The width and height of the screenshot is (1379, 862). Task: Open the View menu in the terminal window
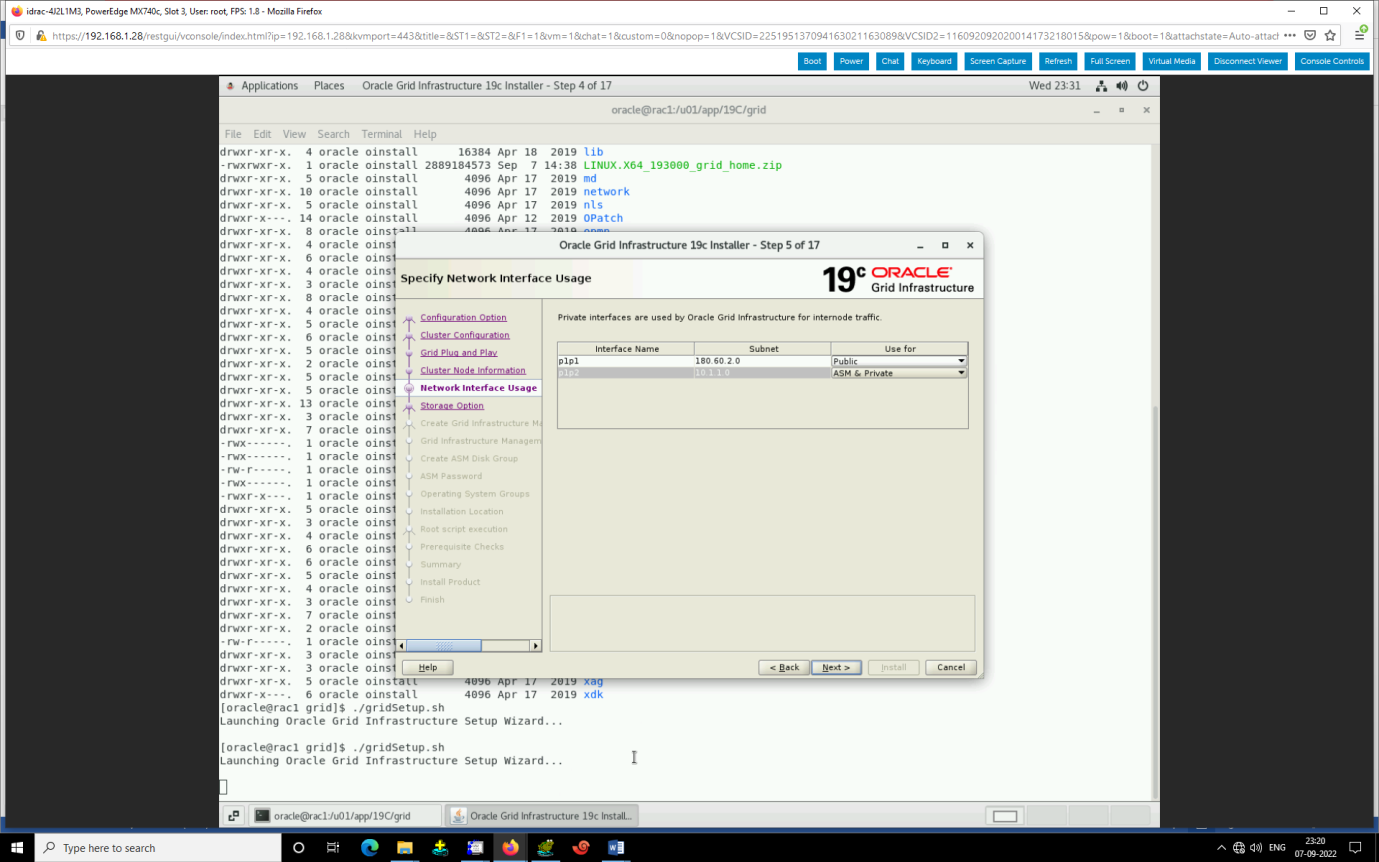coord(294,134)
